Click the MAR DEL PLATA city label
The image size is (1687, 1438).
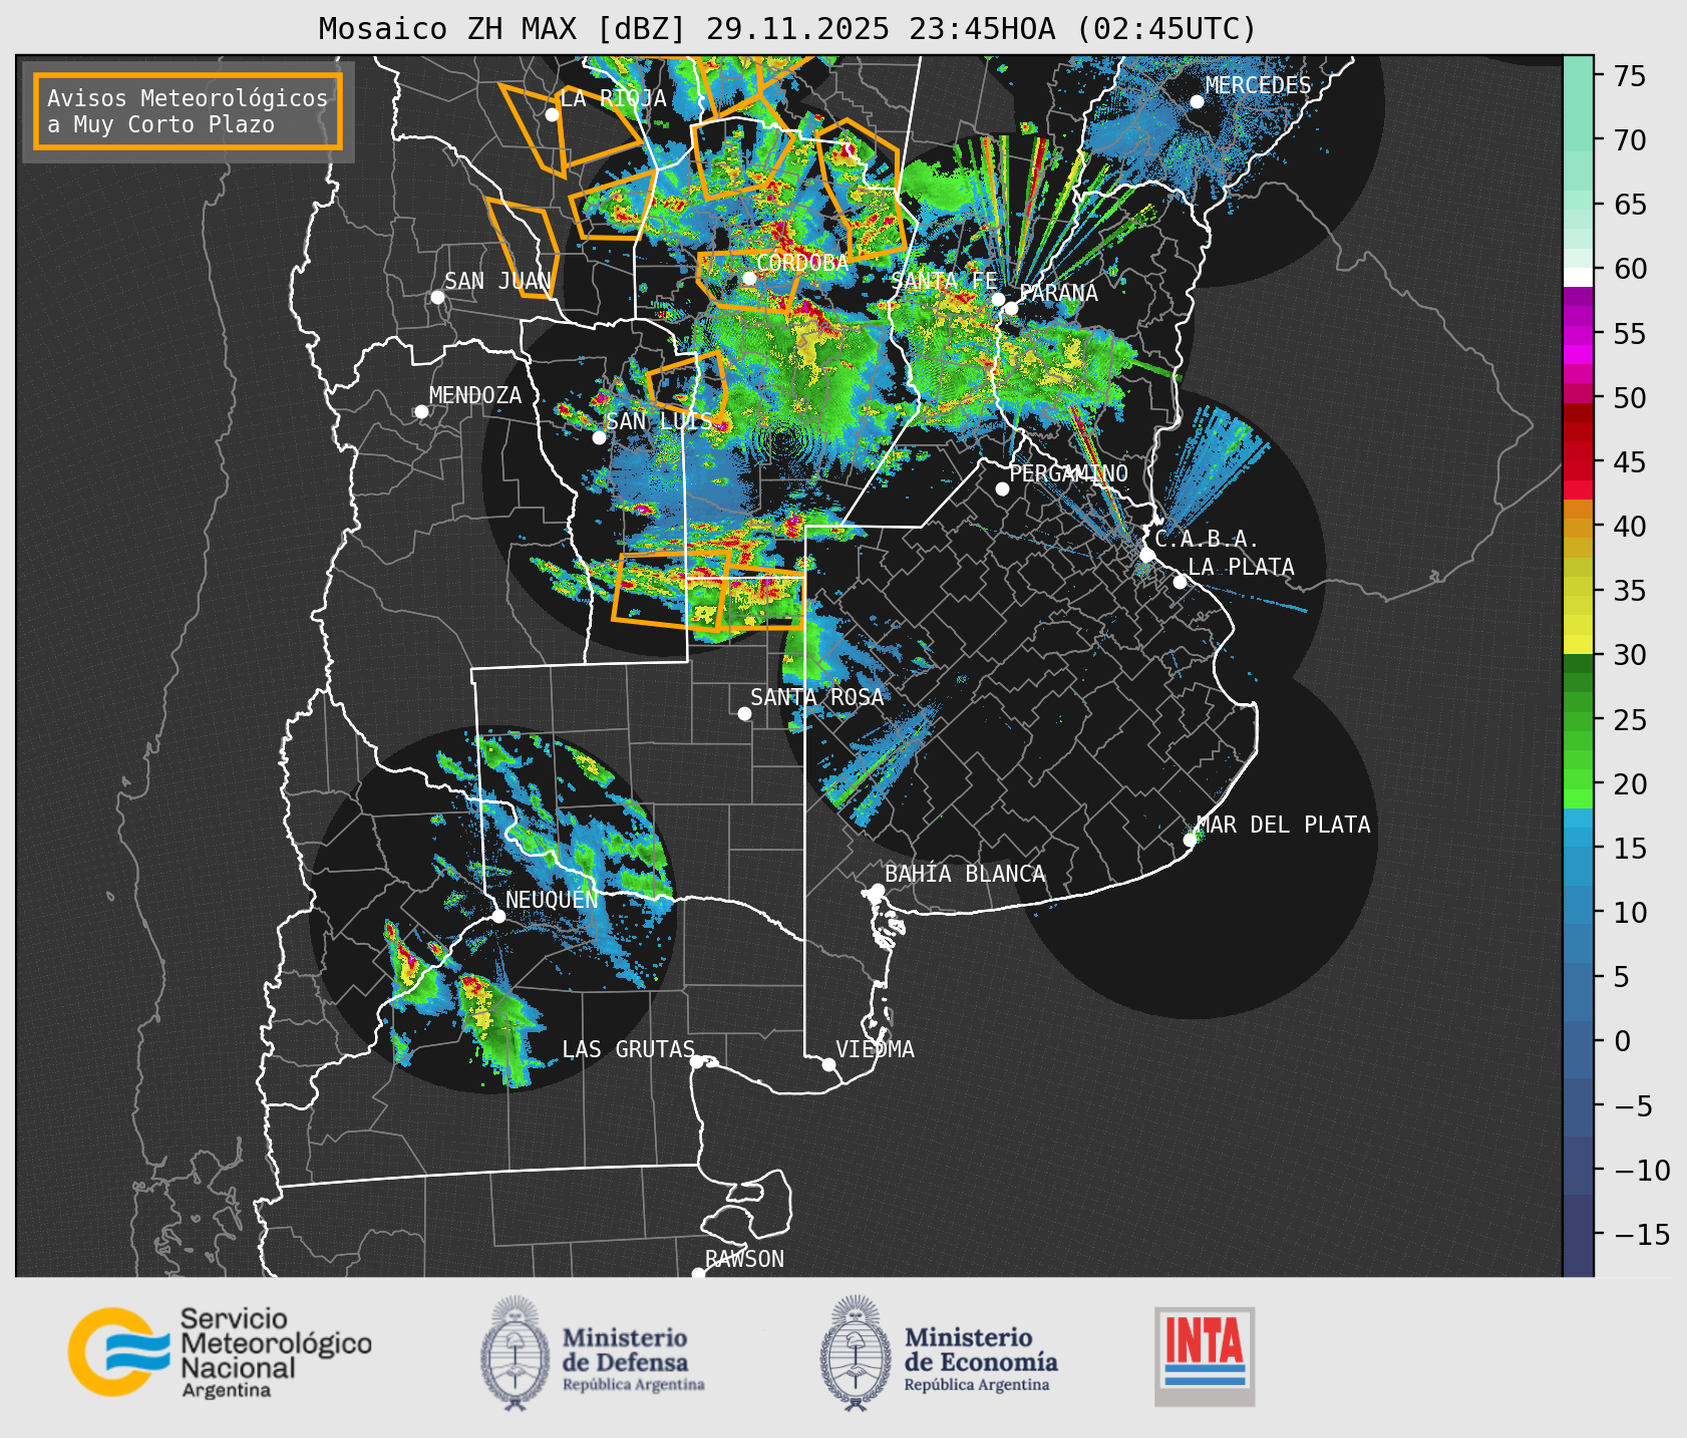pyautogui.click(x=1283, y=825)
